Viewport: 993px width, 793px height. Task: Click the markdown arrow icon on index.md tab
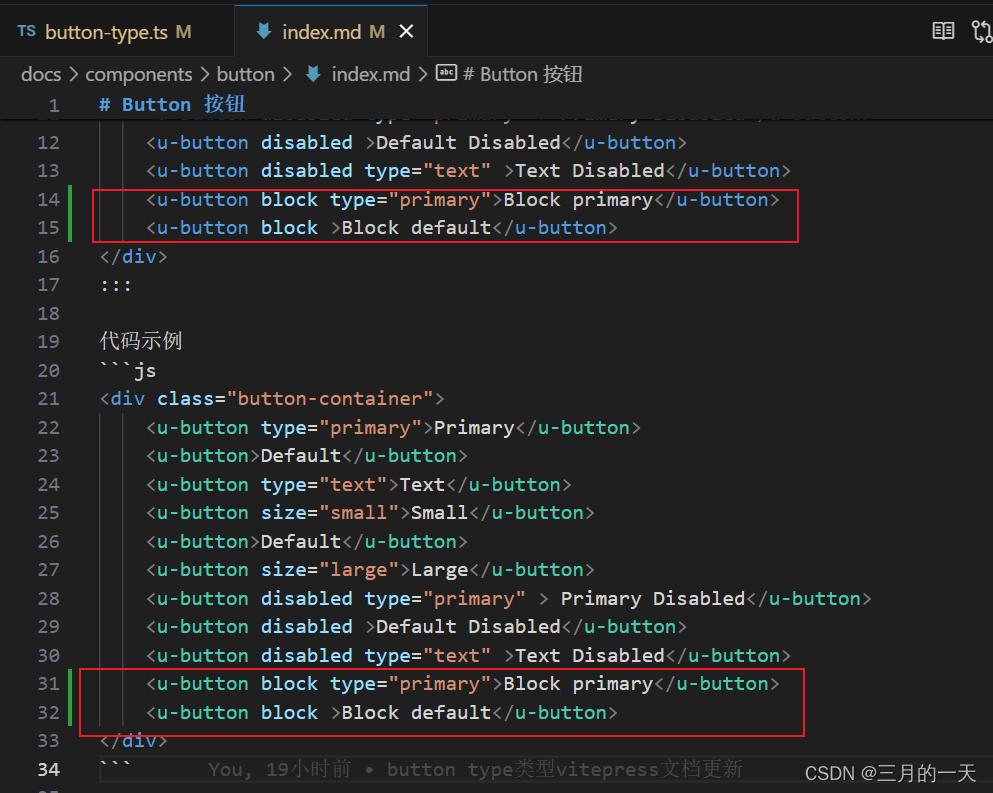tap(263, 31)
